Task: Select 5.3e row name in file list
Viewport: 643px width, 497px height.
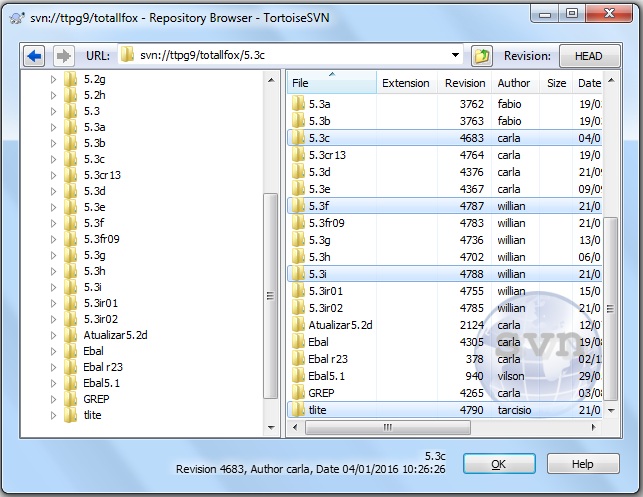Action: (319, 189)
